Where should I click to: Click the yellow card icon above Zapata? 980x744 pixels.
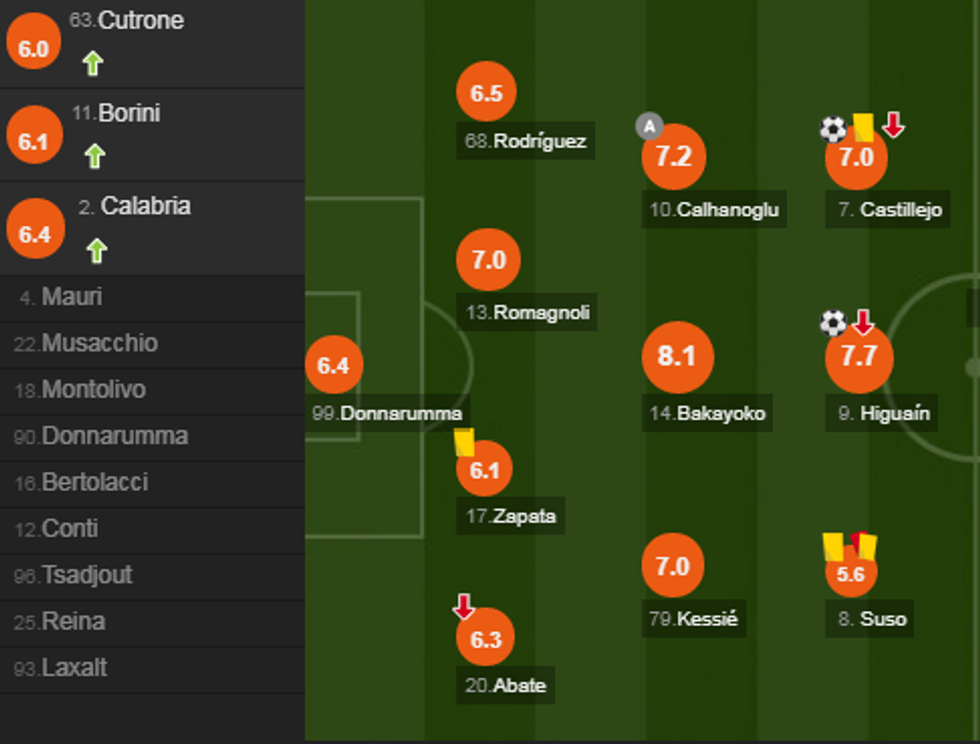coord(463,442)
